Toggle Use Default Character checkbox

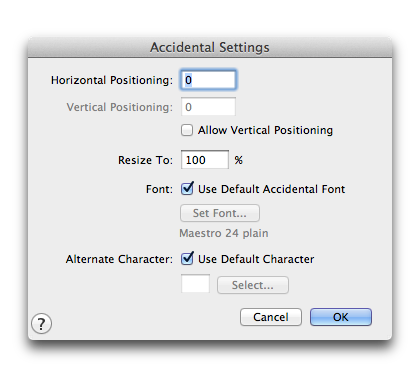(x=187, y=259)
